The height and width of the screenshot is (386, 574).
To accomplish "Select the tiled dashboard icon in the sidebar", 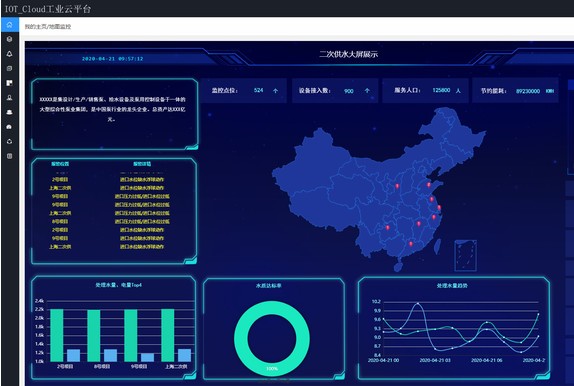I will point(10,83).
